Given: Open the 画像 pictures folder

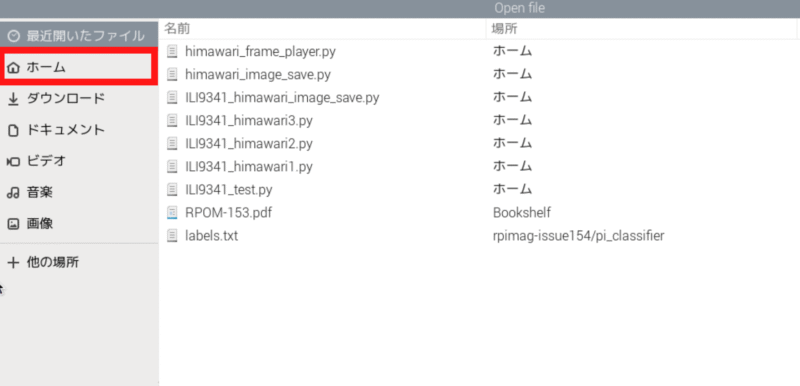Looking at the screenshot, I should [79, 224].
